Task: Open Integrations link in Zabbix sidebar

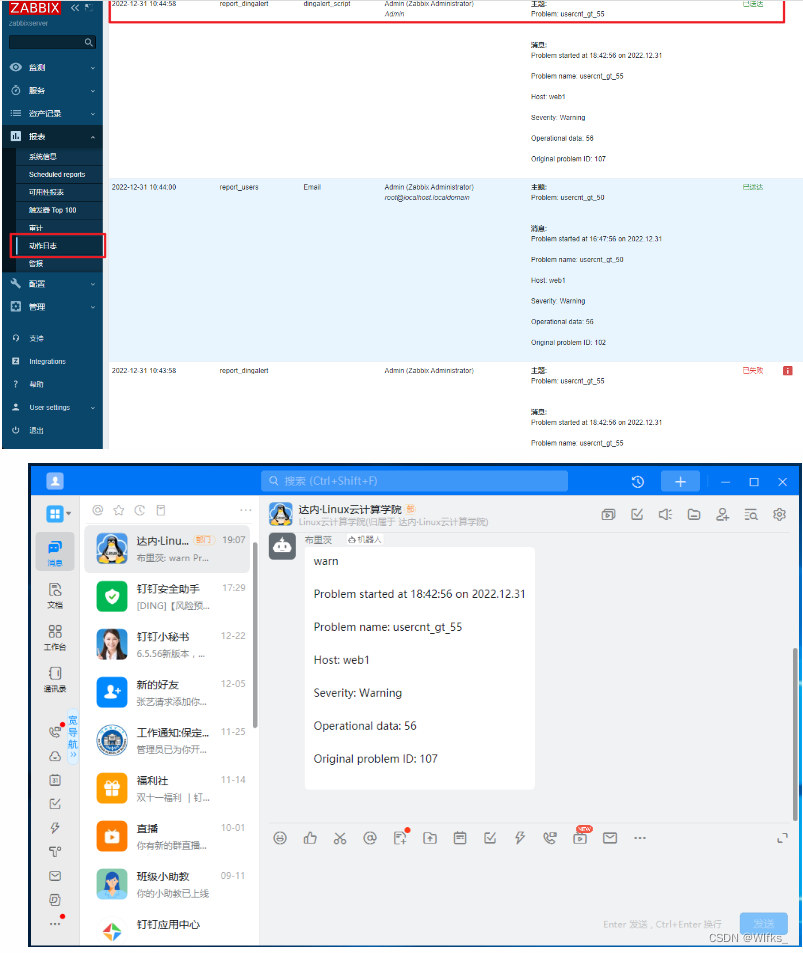Action: point(47,362)
